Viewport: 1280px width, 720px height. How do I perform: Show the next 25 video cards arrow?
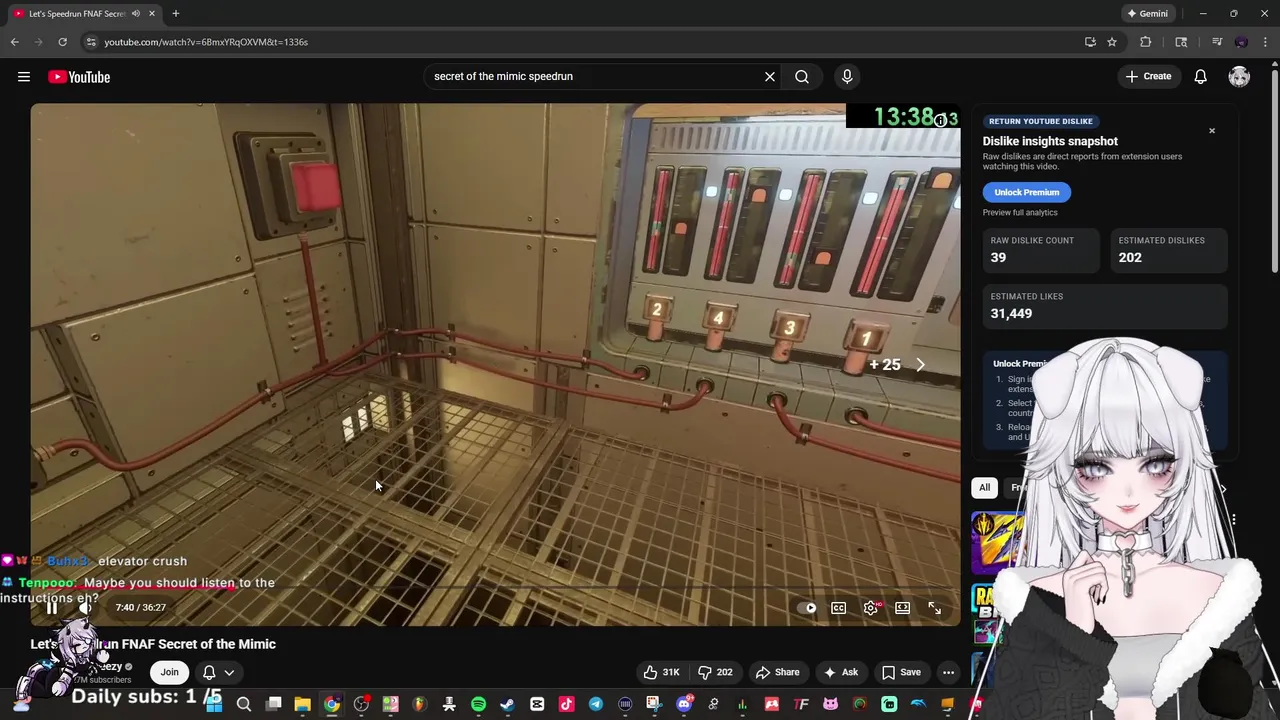(921, 365)
